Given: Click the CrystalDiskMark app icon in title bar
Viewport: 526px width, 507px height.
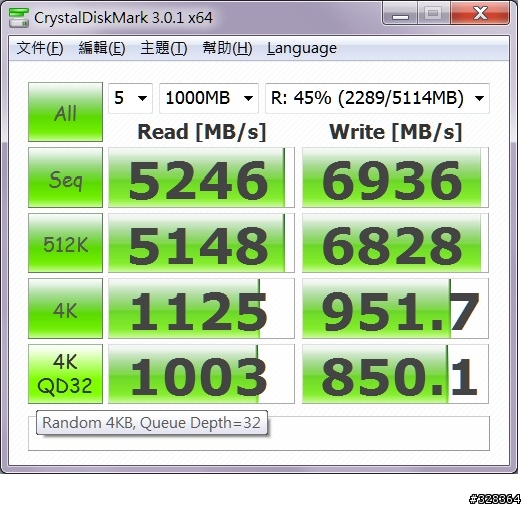Looking at the screenshot, I should [19, 17].
